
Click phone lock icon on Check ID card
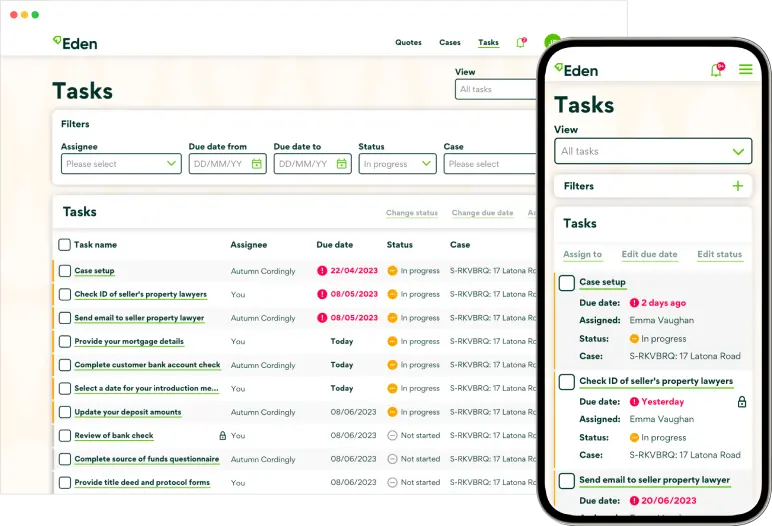[742, 402]
